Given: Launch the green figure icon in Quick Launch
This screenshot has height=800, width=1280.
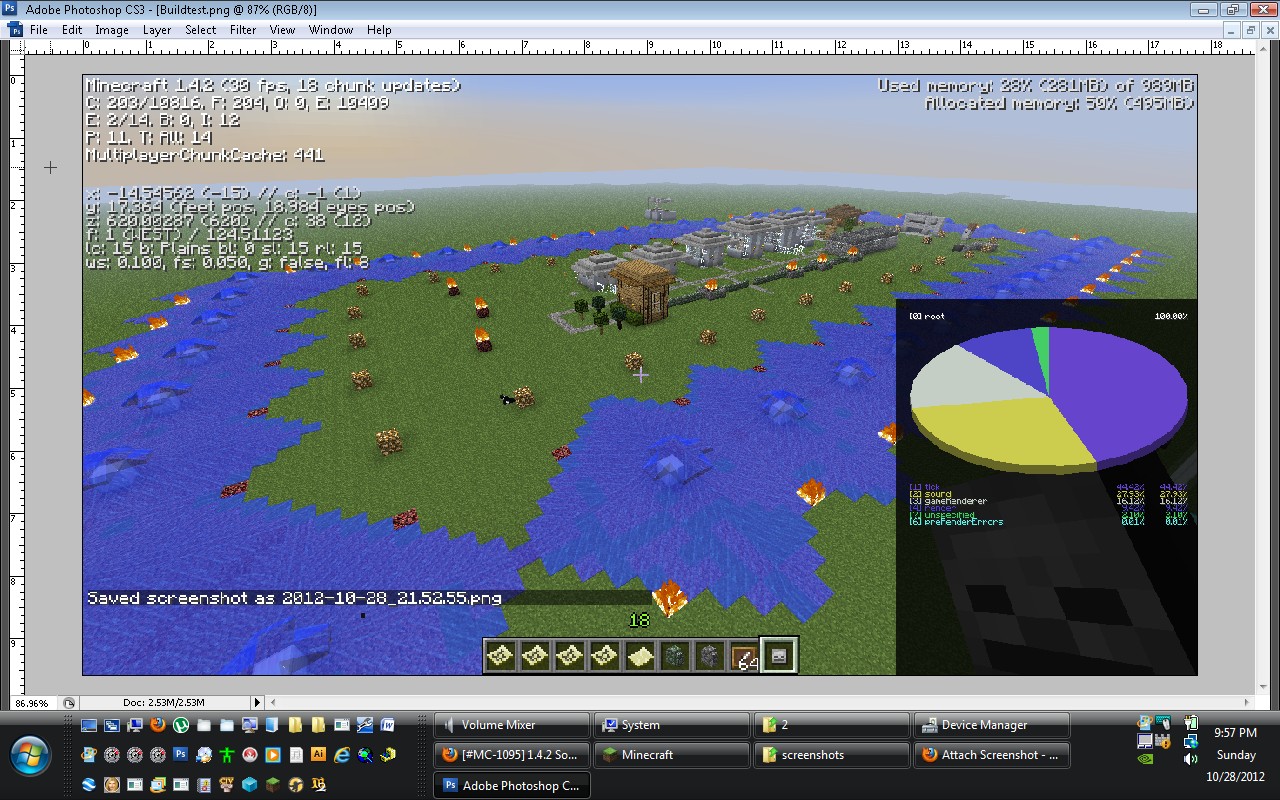Looking at the screenshot, I should (227, 755).
